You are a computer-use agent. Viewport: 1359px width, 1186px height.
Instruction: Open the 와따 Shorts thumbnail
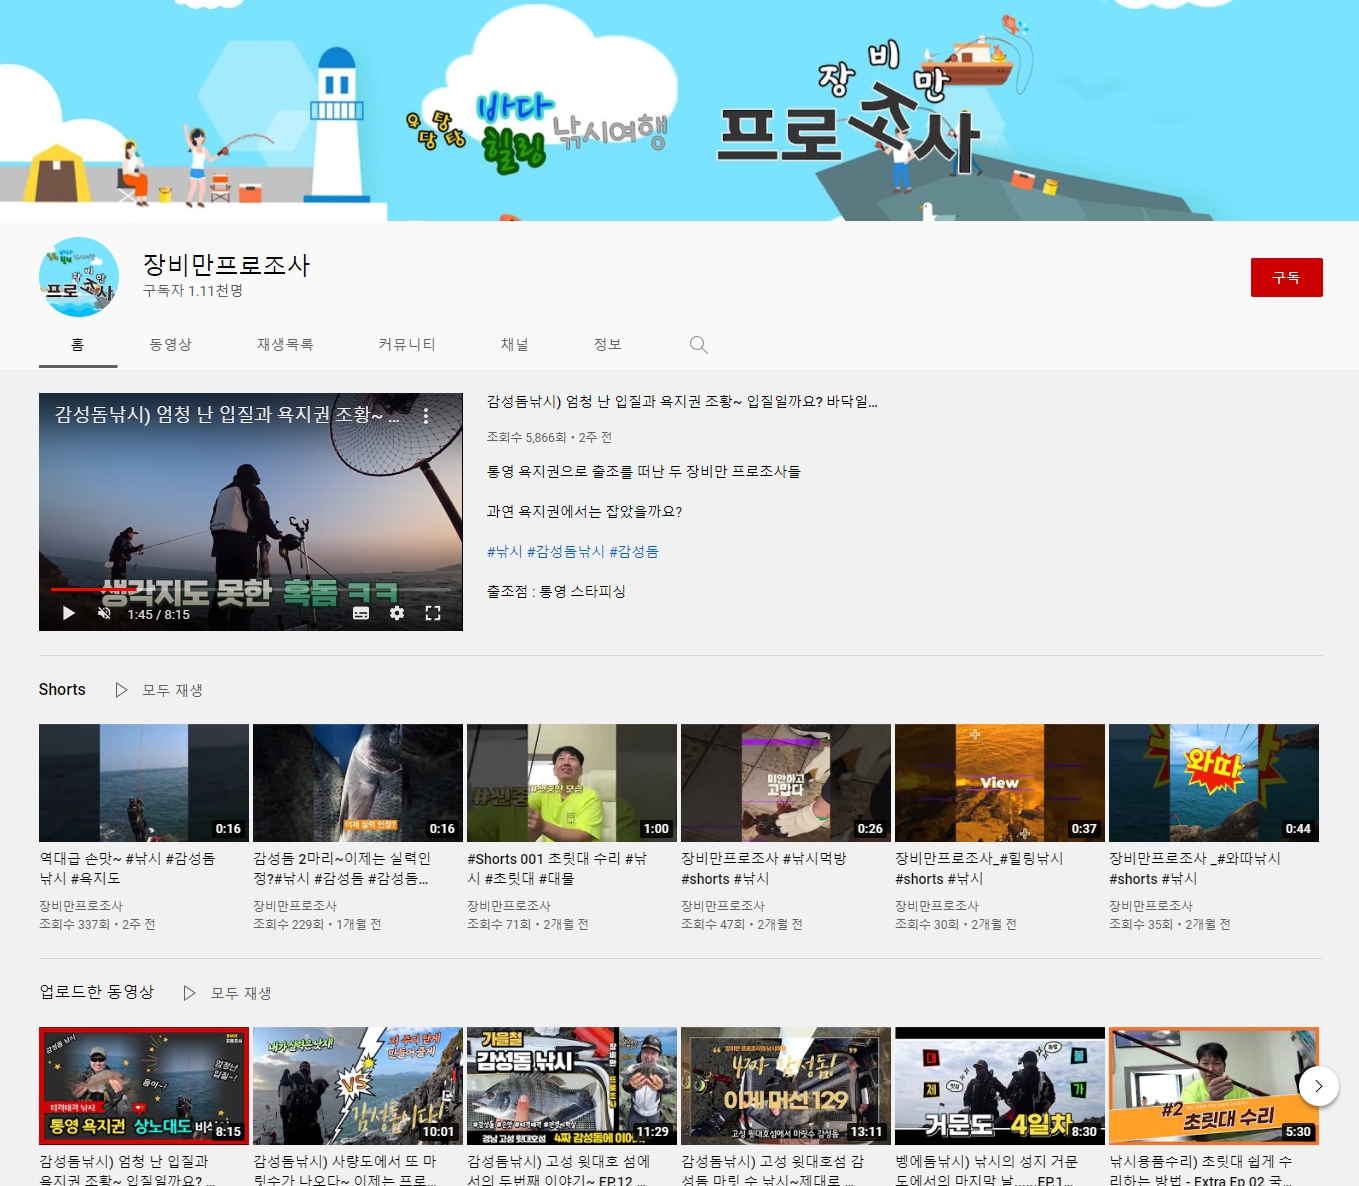coord(1213,782)
